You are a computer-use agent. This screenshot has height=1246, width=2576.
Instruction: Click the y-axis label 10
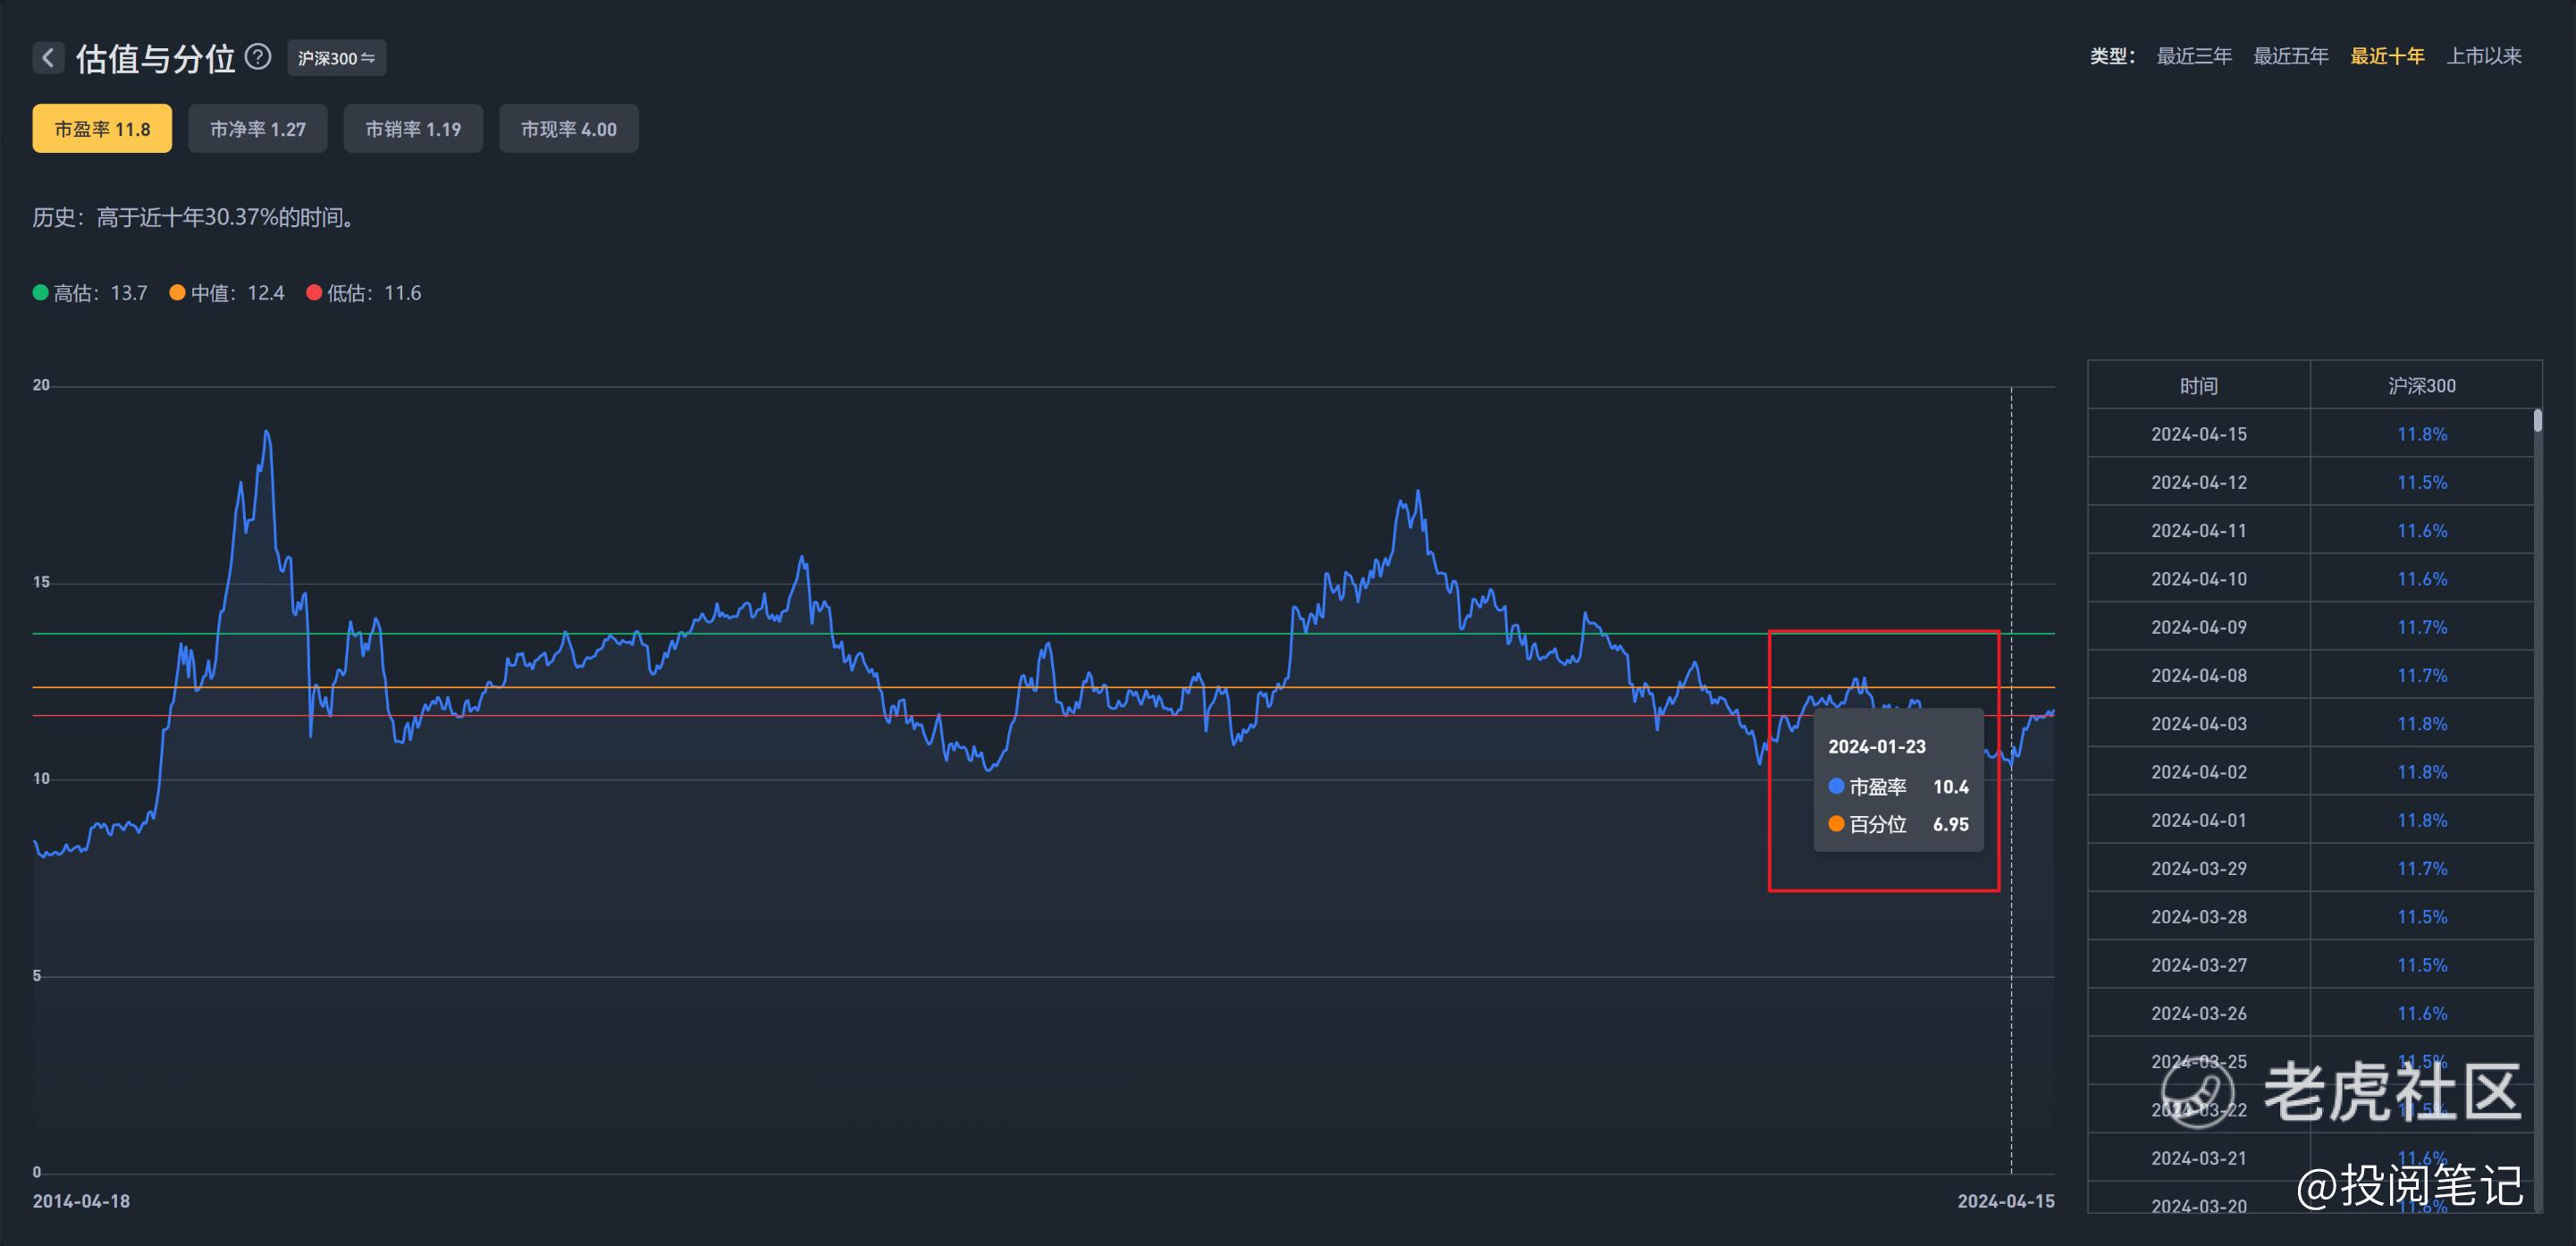pos(41,778)
